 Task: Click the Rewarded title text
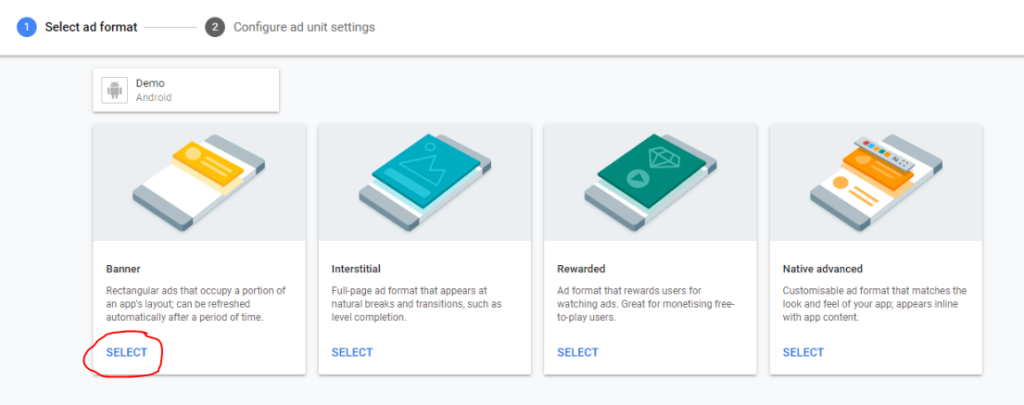coord(581,268)
